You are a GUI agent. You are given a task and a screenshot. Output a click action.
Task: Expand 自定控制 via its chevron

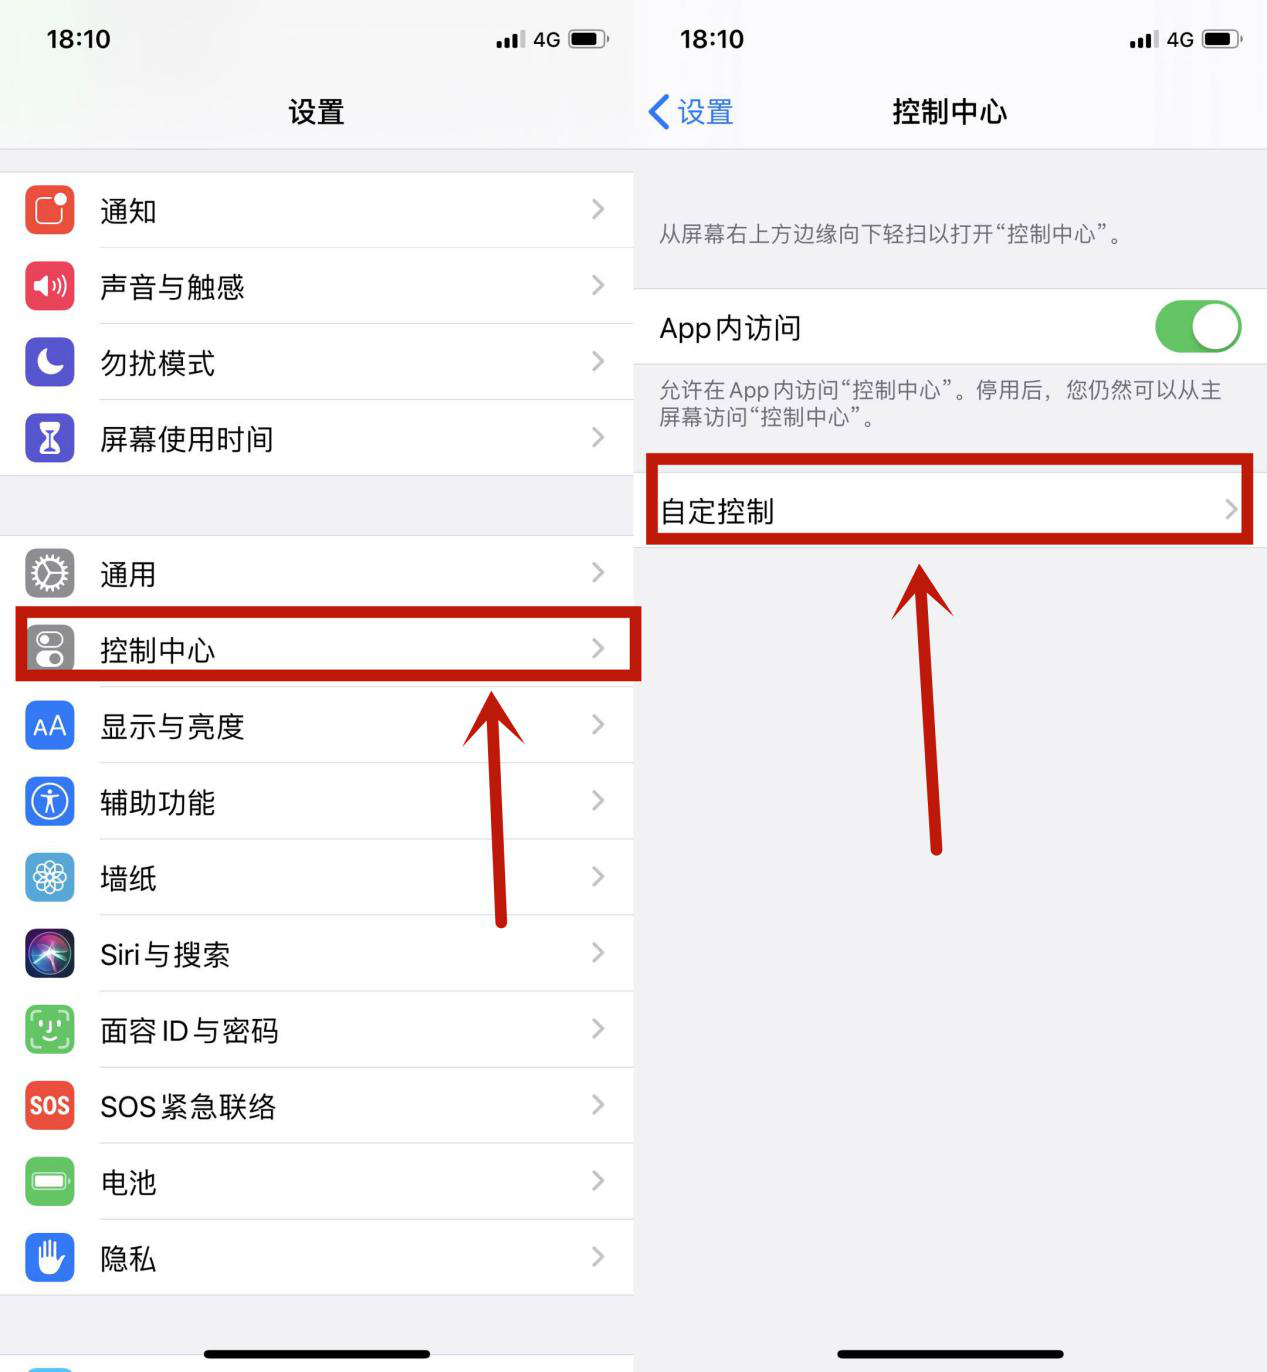(x=1231, y=510)
